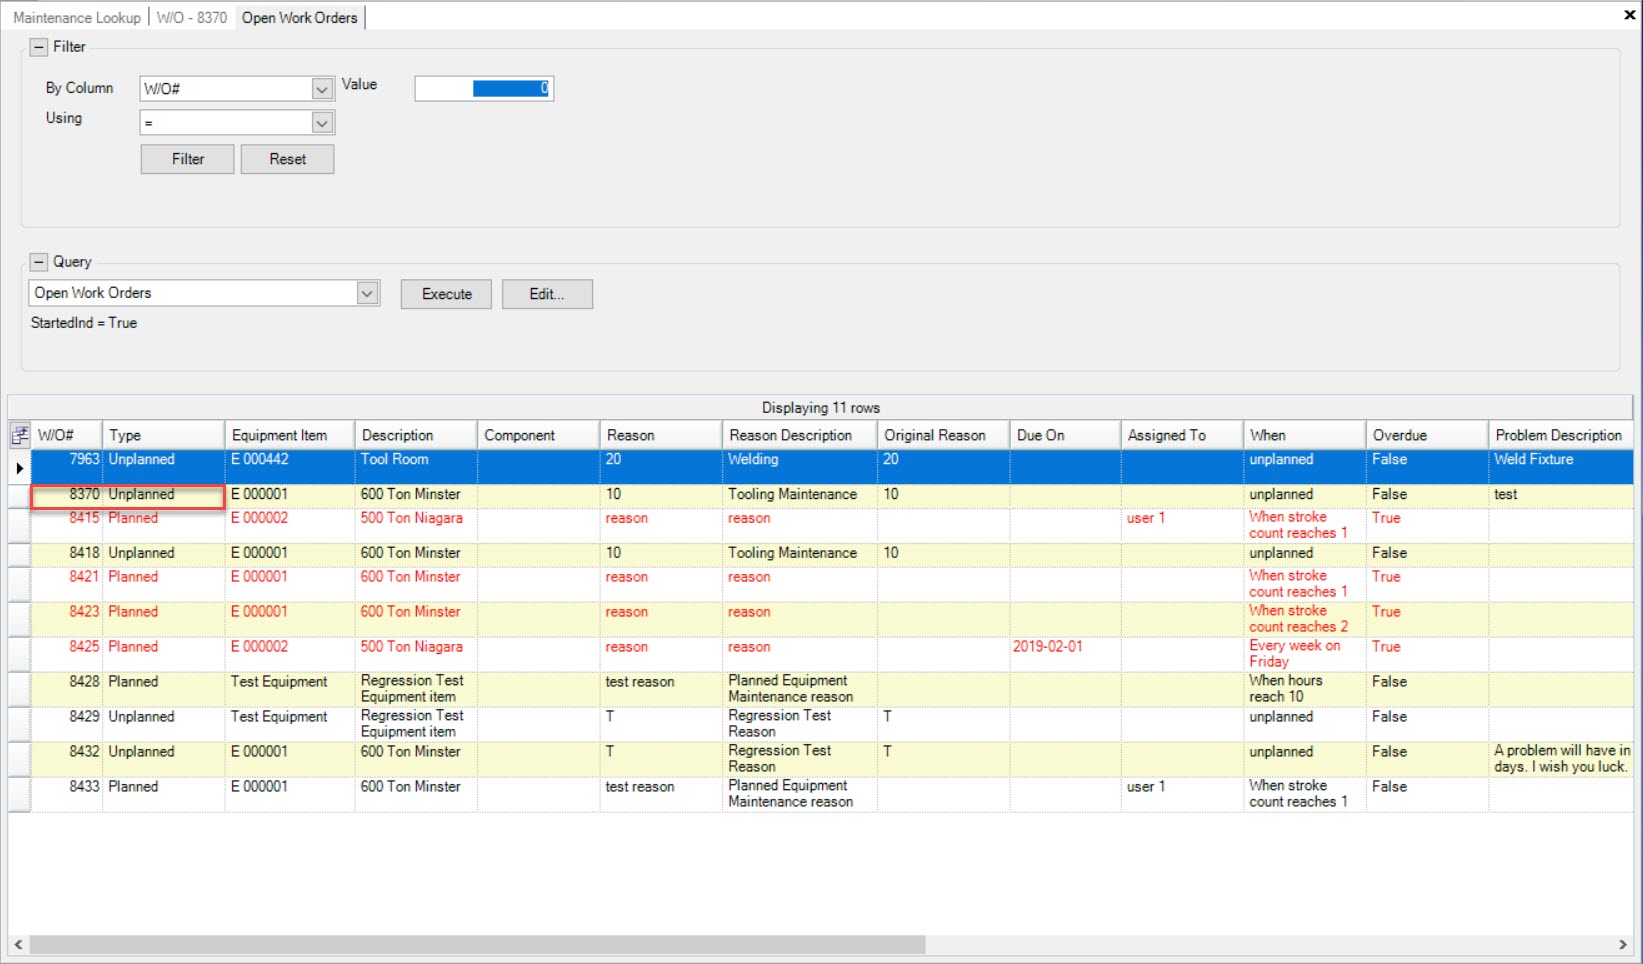Click the Filter button
Screen dimensions: 1643x964
coord(187,159)
